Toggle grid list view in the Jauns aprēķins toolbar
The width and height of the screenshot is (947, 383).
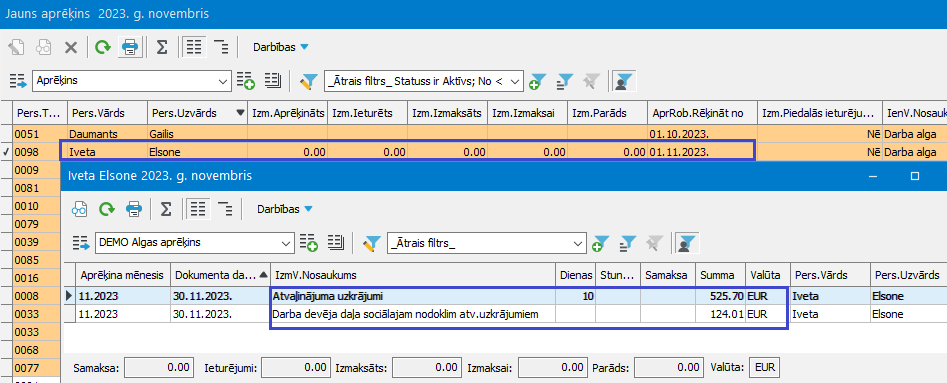[x=194, y=47]
